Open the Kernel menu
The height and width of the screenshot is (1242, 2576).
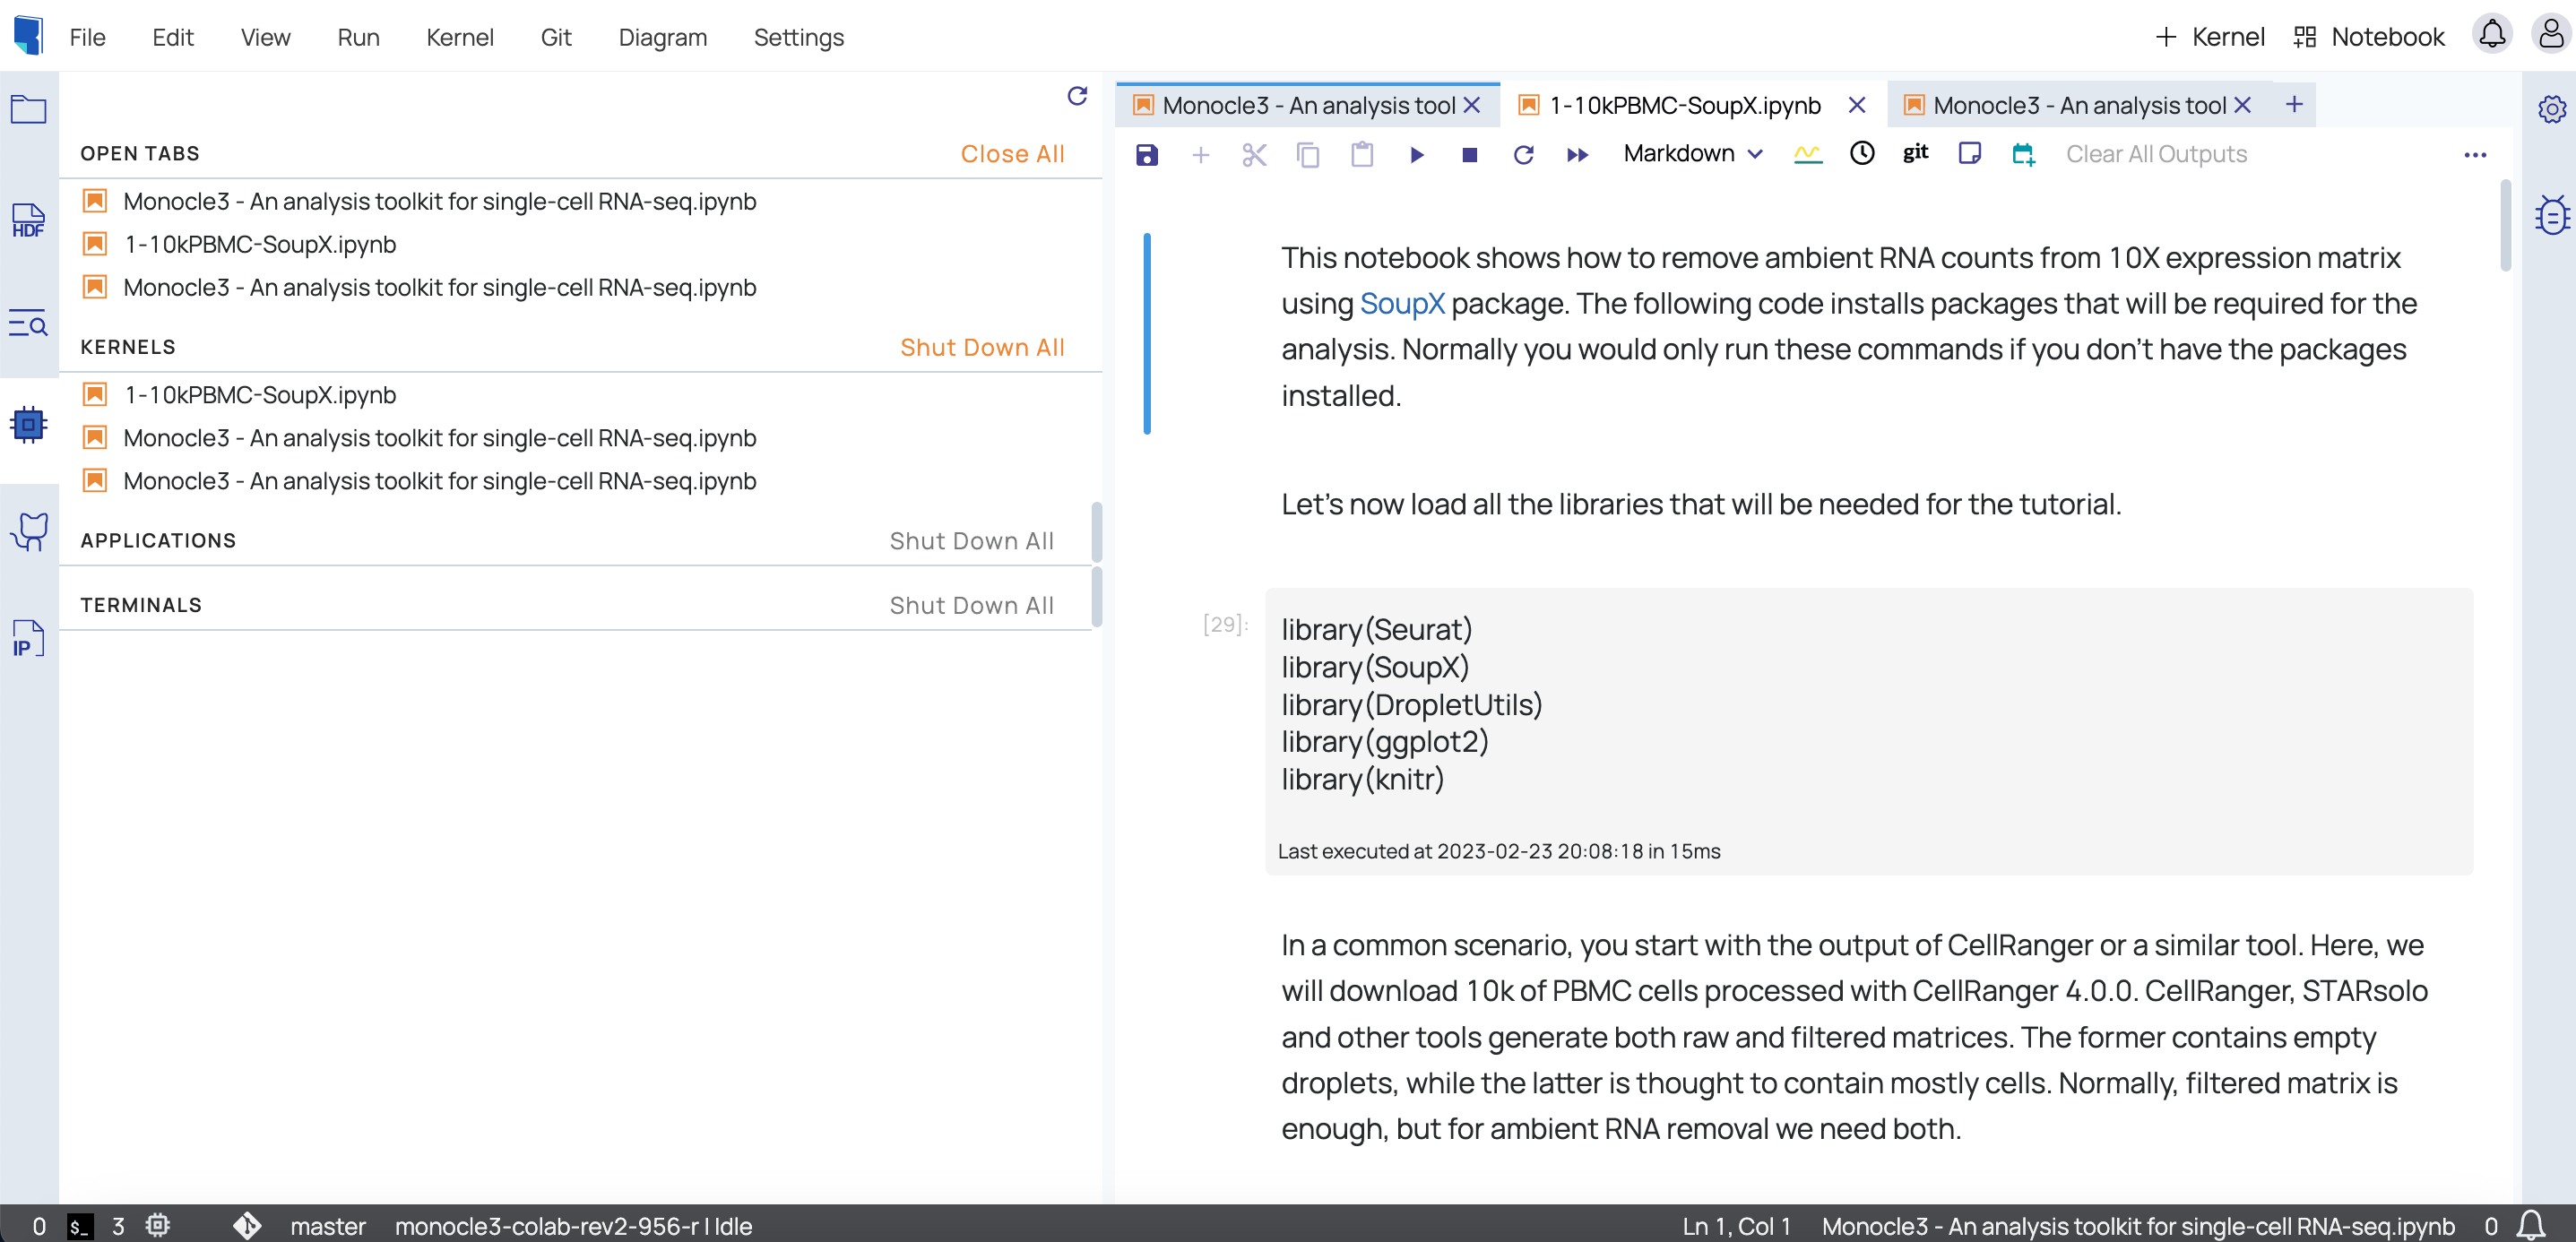point(460,37)
